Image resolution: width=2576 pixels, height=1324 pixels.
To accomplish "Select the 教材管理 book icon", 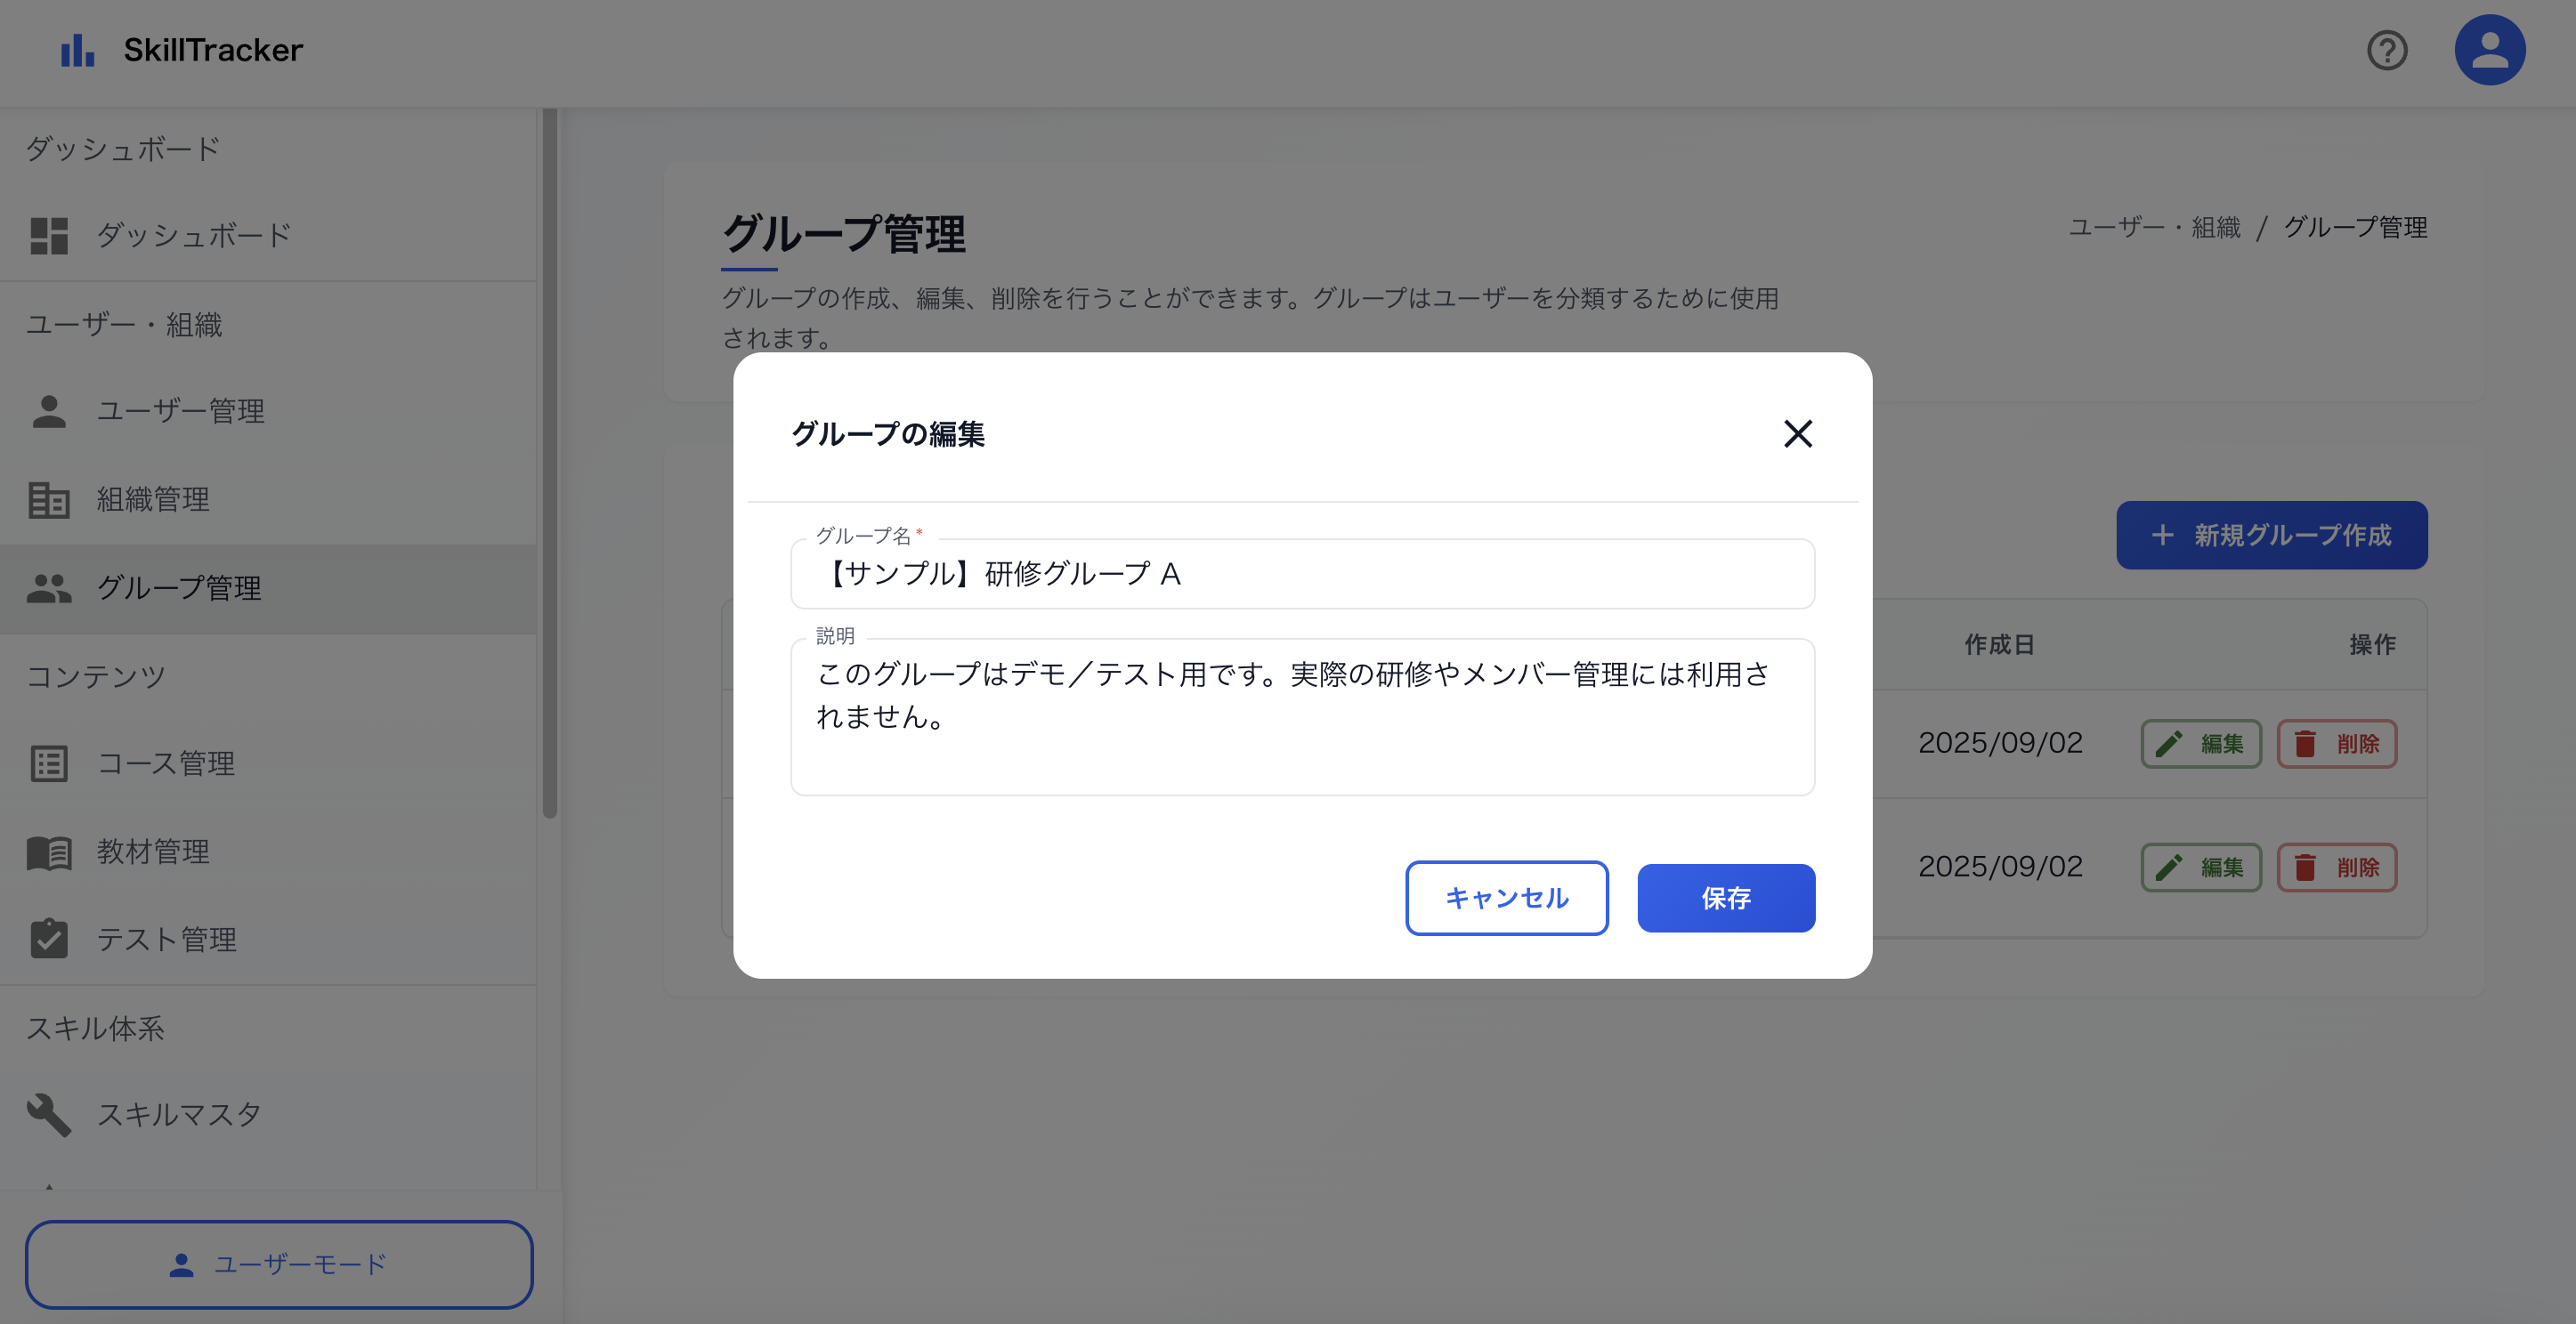I will (48, 852).
